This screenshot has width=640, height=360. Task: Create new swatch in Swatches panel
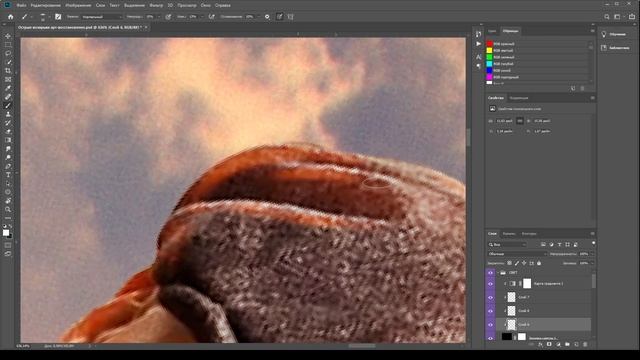[573, 88]
